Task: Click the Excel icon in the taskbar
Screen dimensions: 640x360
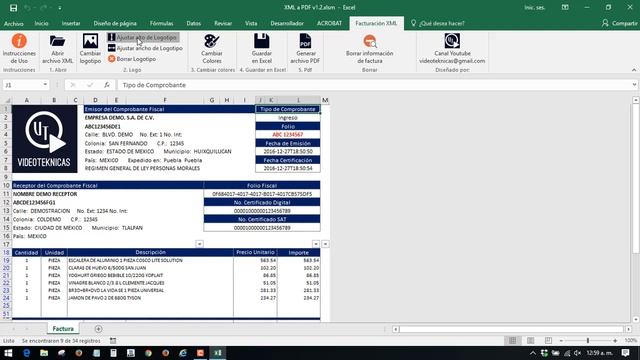Action: 218,353
